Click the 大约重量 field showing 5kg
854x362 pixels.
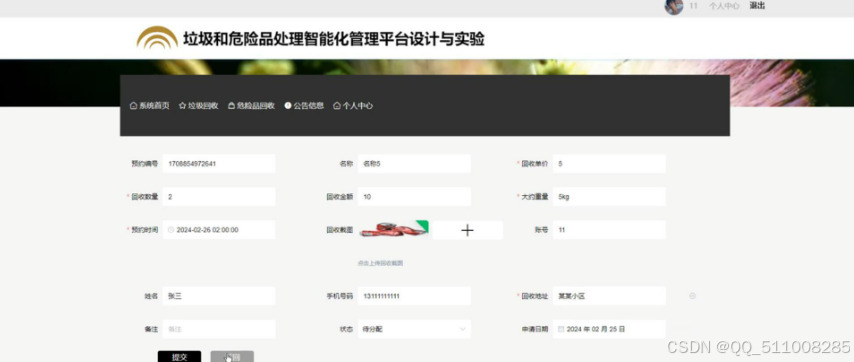point(609,197)
